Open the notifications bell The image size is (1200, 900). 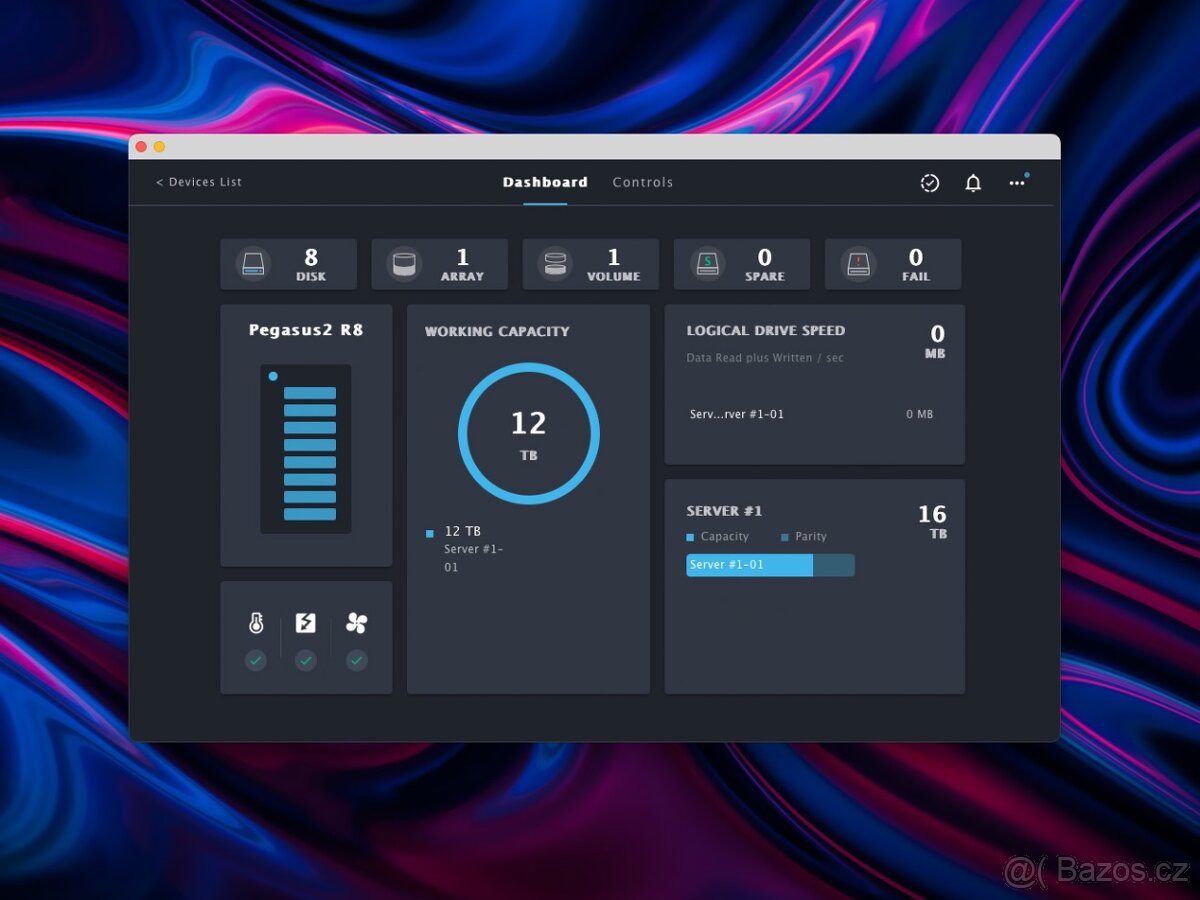[x=973, y=183]
